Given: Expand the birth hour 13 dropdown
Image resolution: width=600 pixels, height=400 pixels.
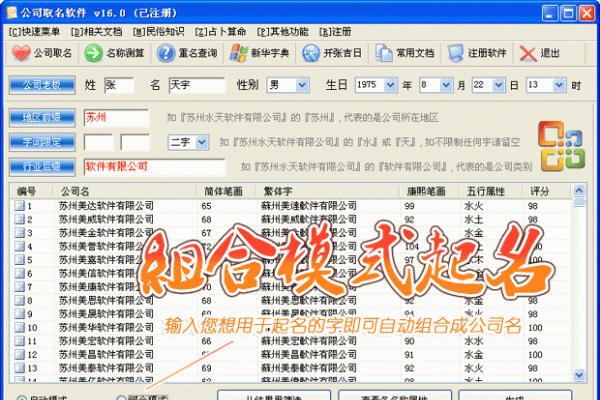Looking at the screenshot, I should coord(559,85).
